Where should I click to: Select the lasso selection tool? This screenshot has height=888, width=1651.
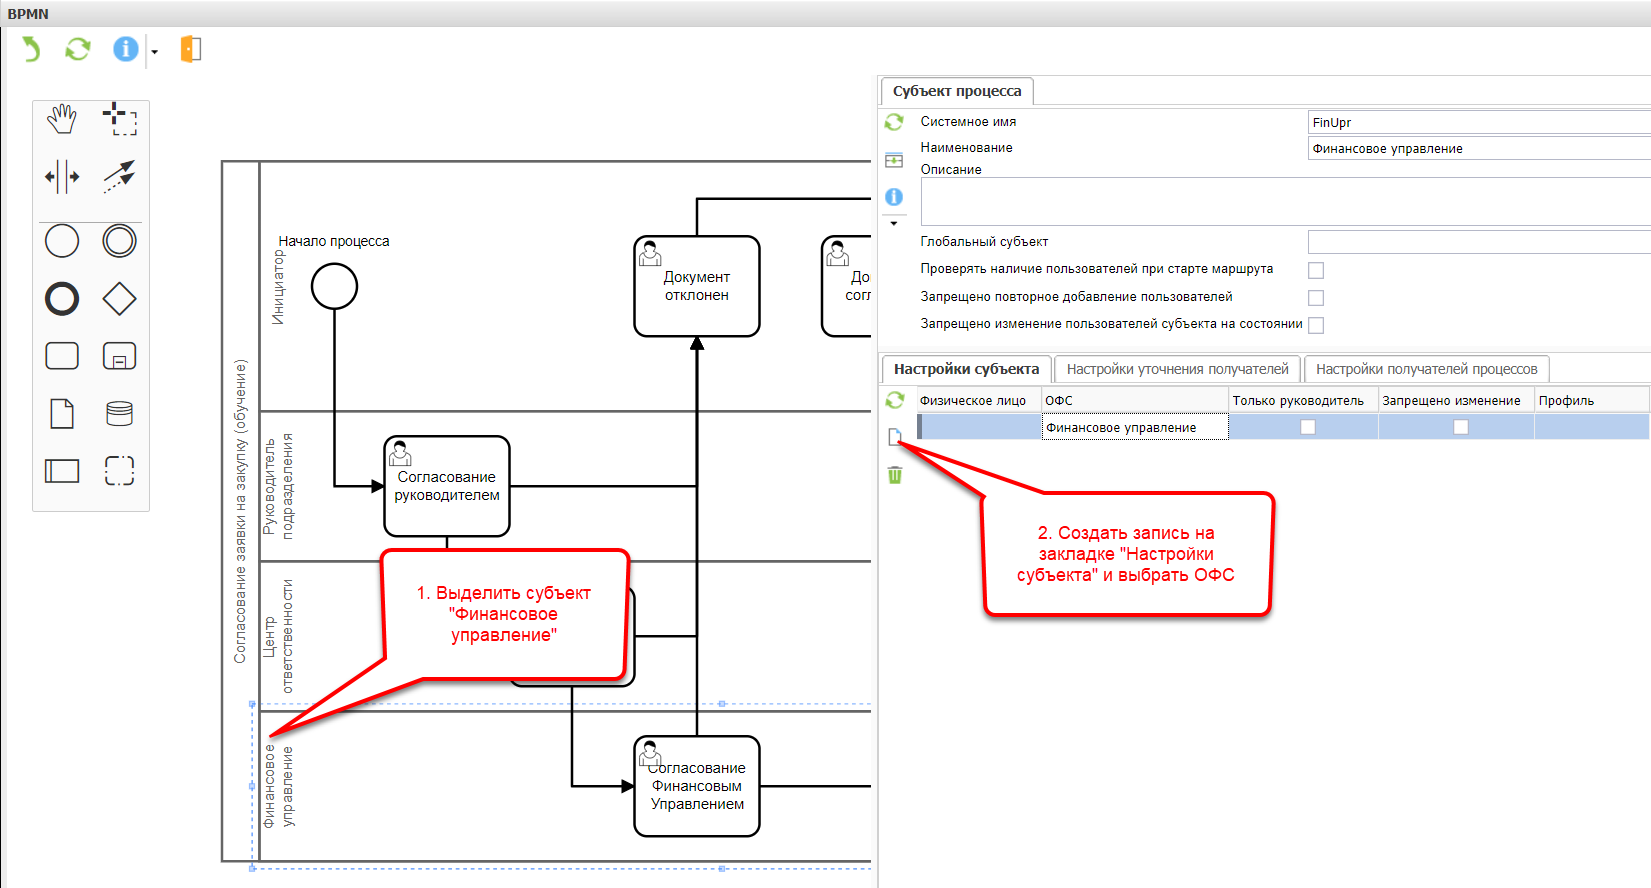[119, 120]
